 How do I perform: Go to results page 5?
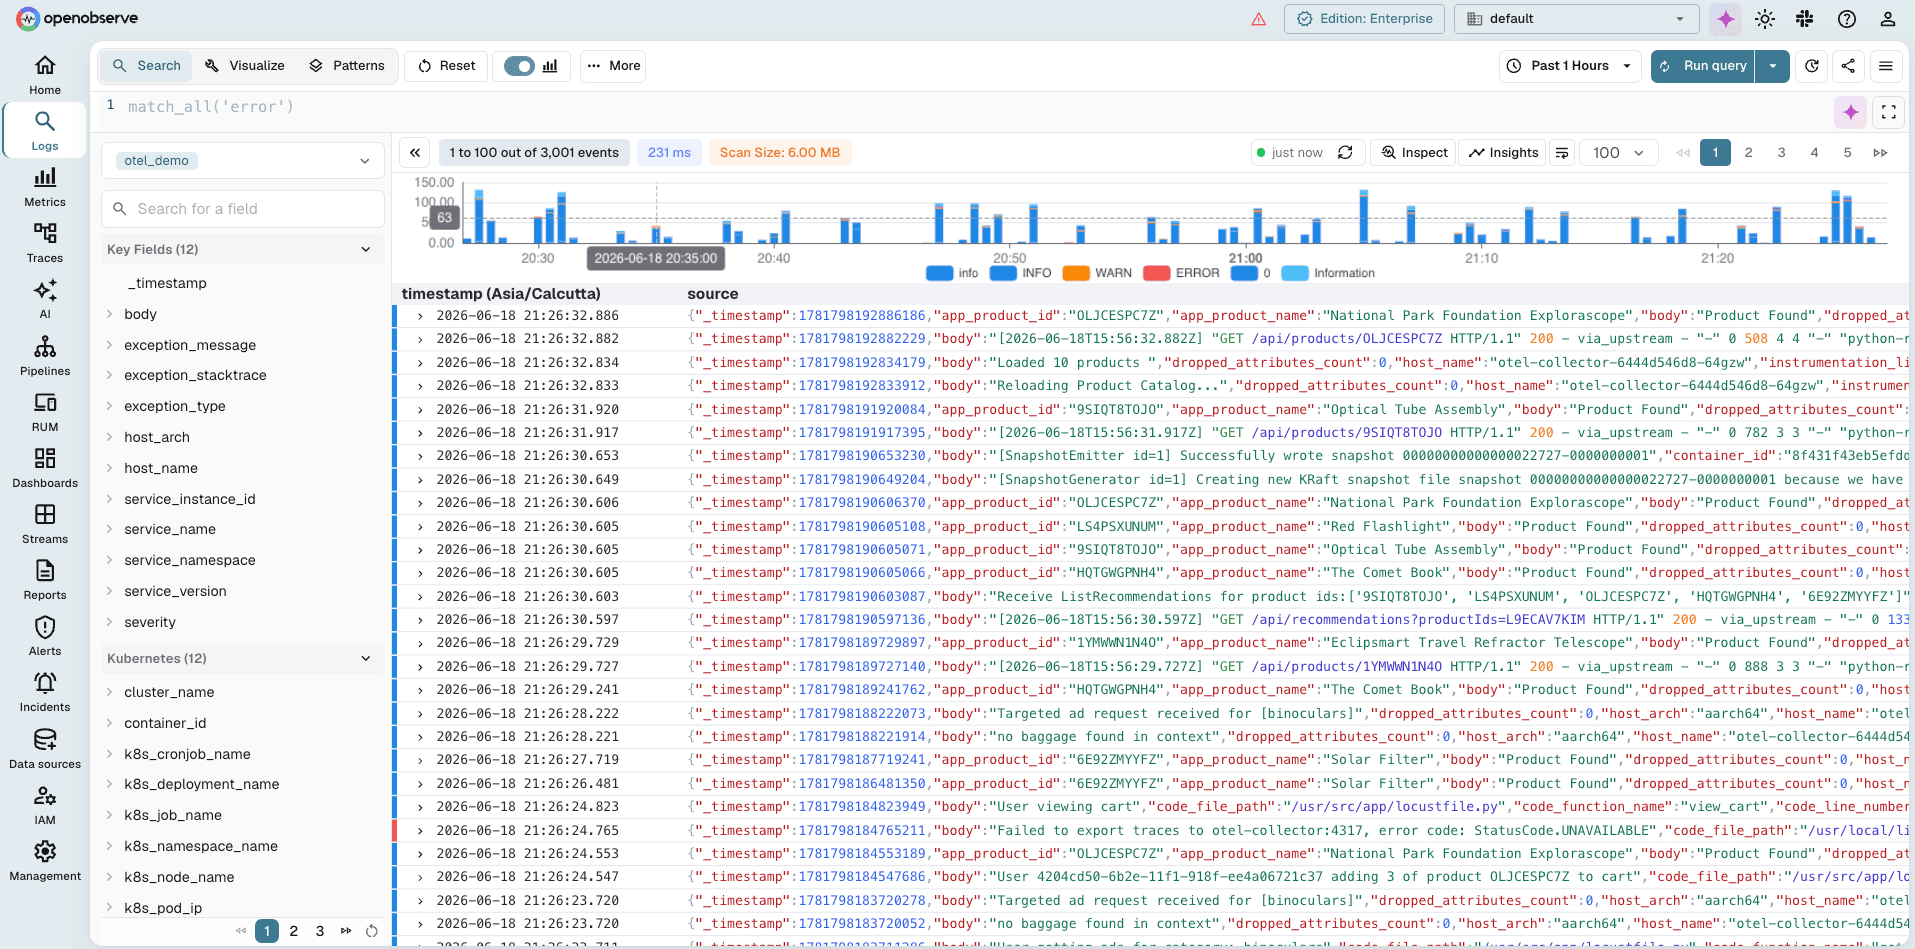(x=1847, y=153)
